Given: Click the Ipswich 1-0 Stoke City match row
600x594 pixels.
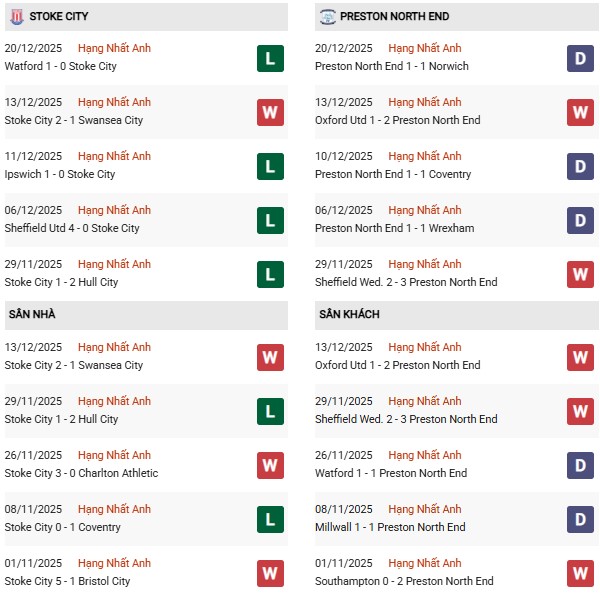Looking at the screenshot, I should [x=60, y=174].
